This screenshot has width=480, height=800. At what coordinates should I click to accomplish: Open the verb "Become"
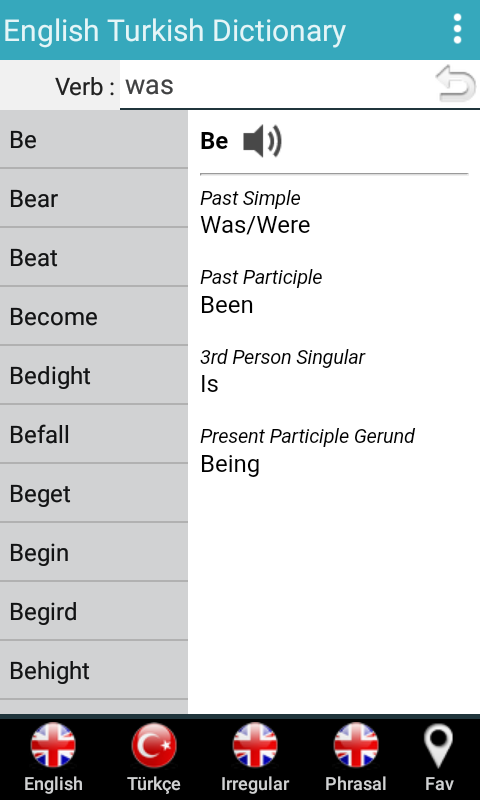94,316
